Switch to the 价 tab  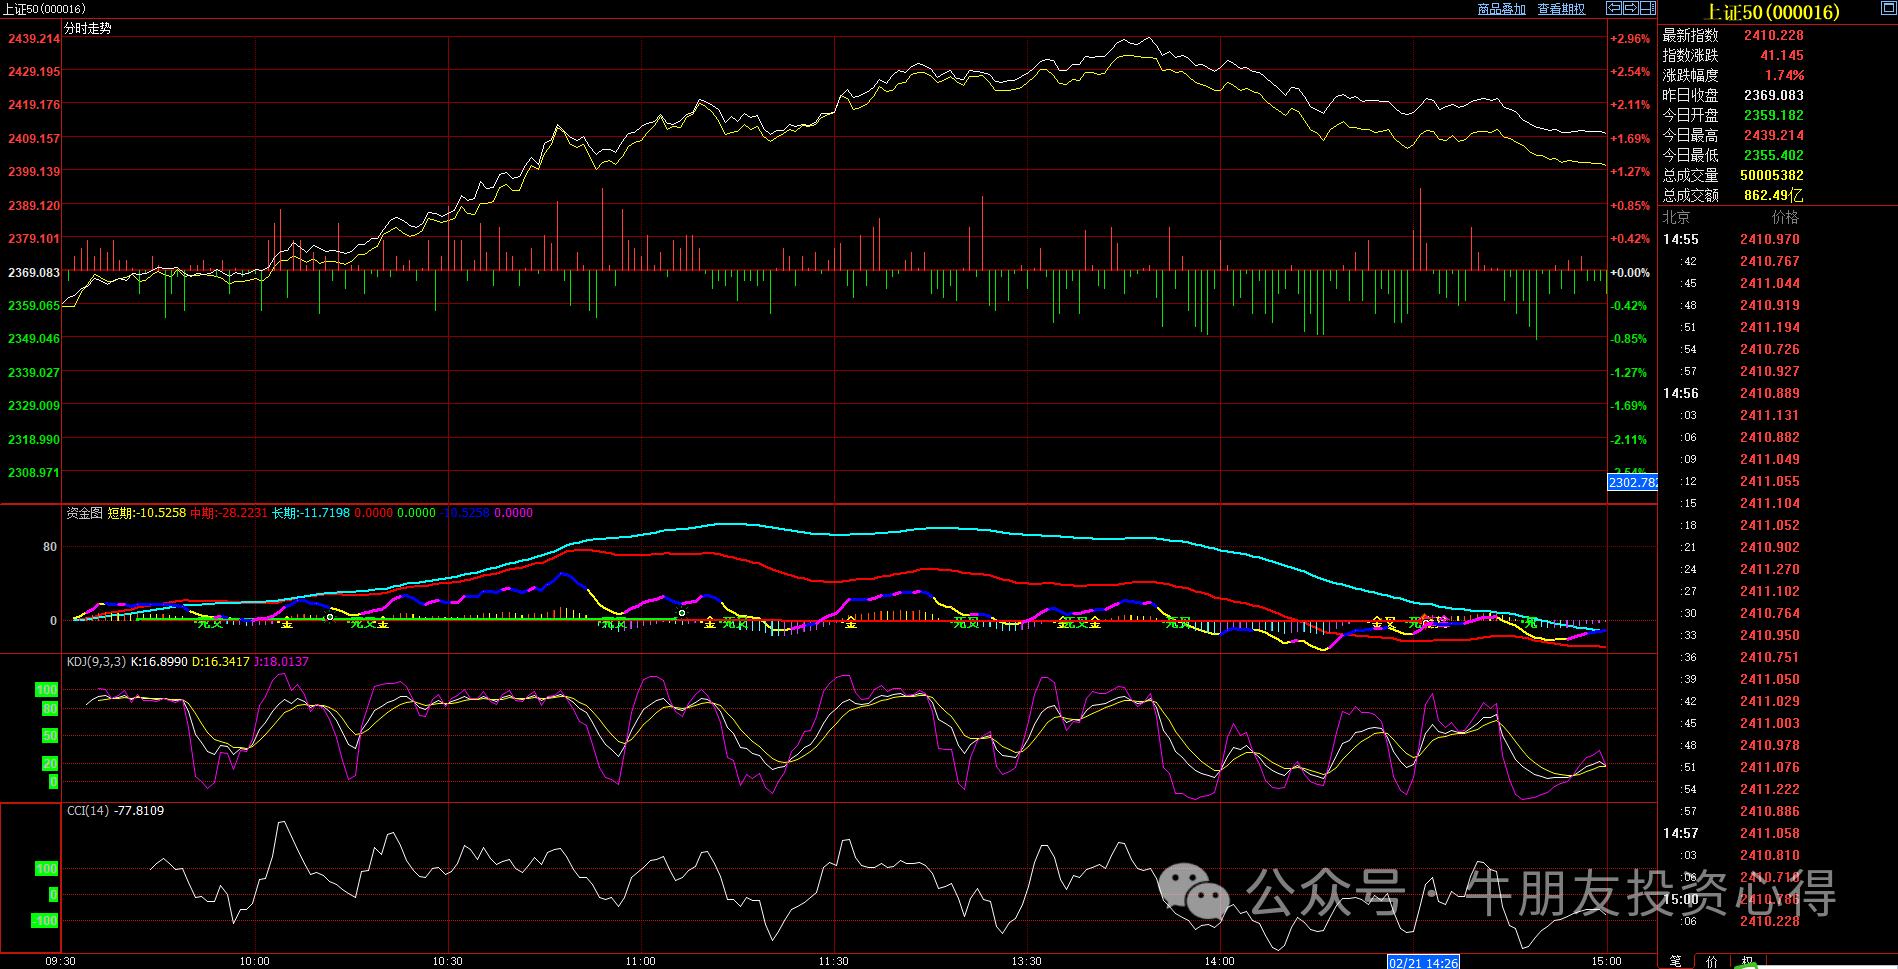point(1712,961)
